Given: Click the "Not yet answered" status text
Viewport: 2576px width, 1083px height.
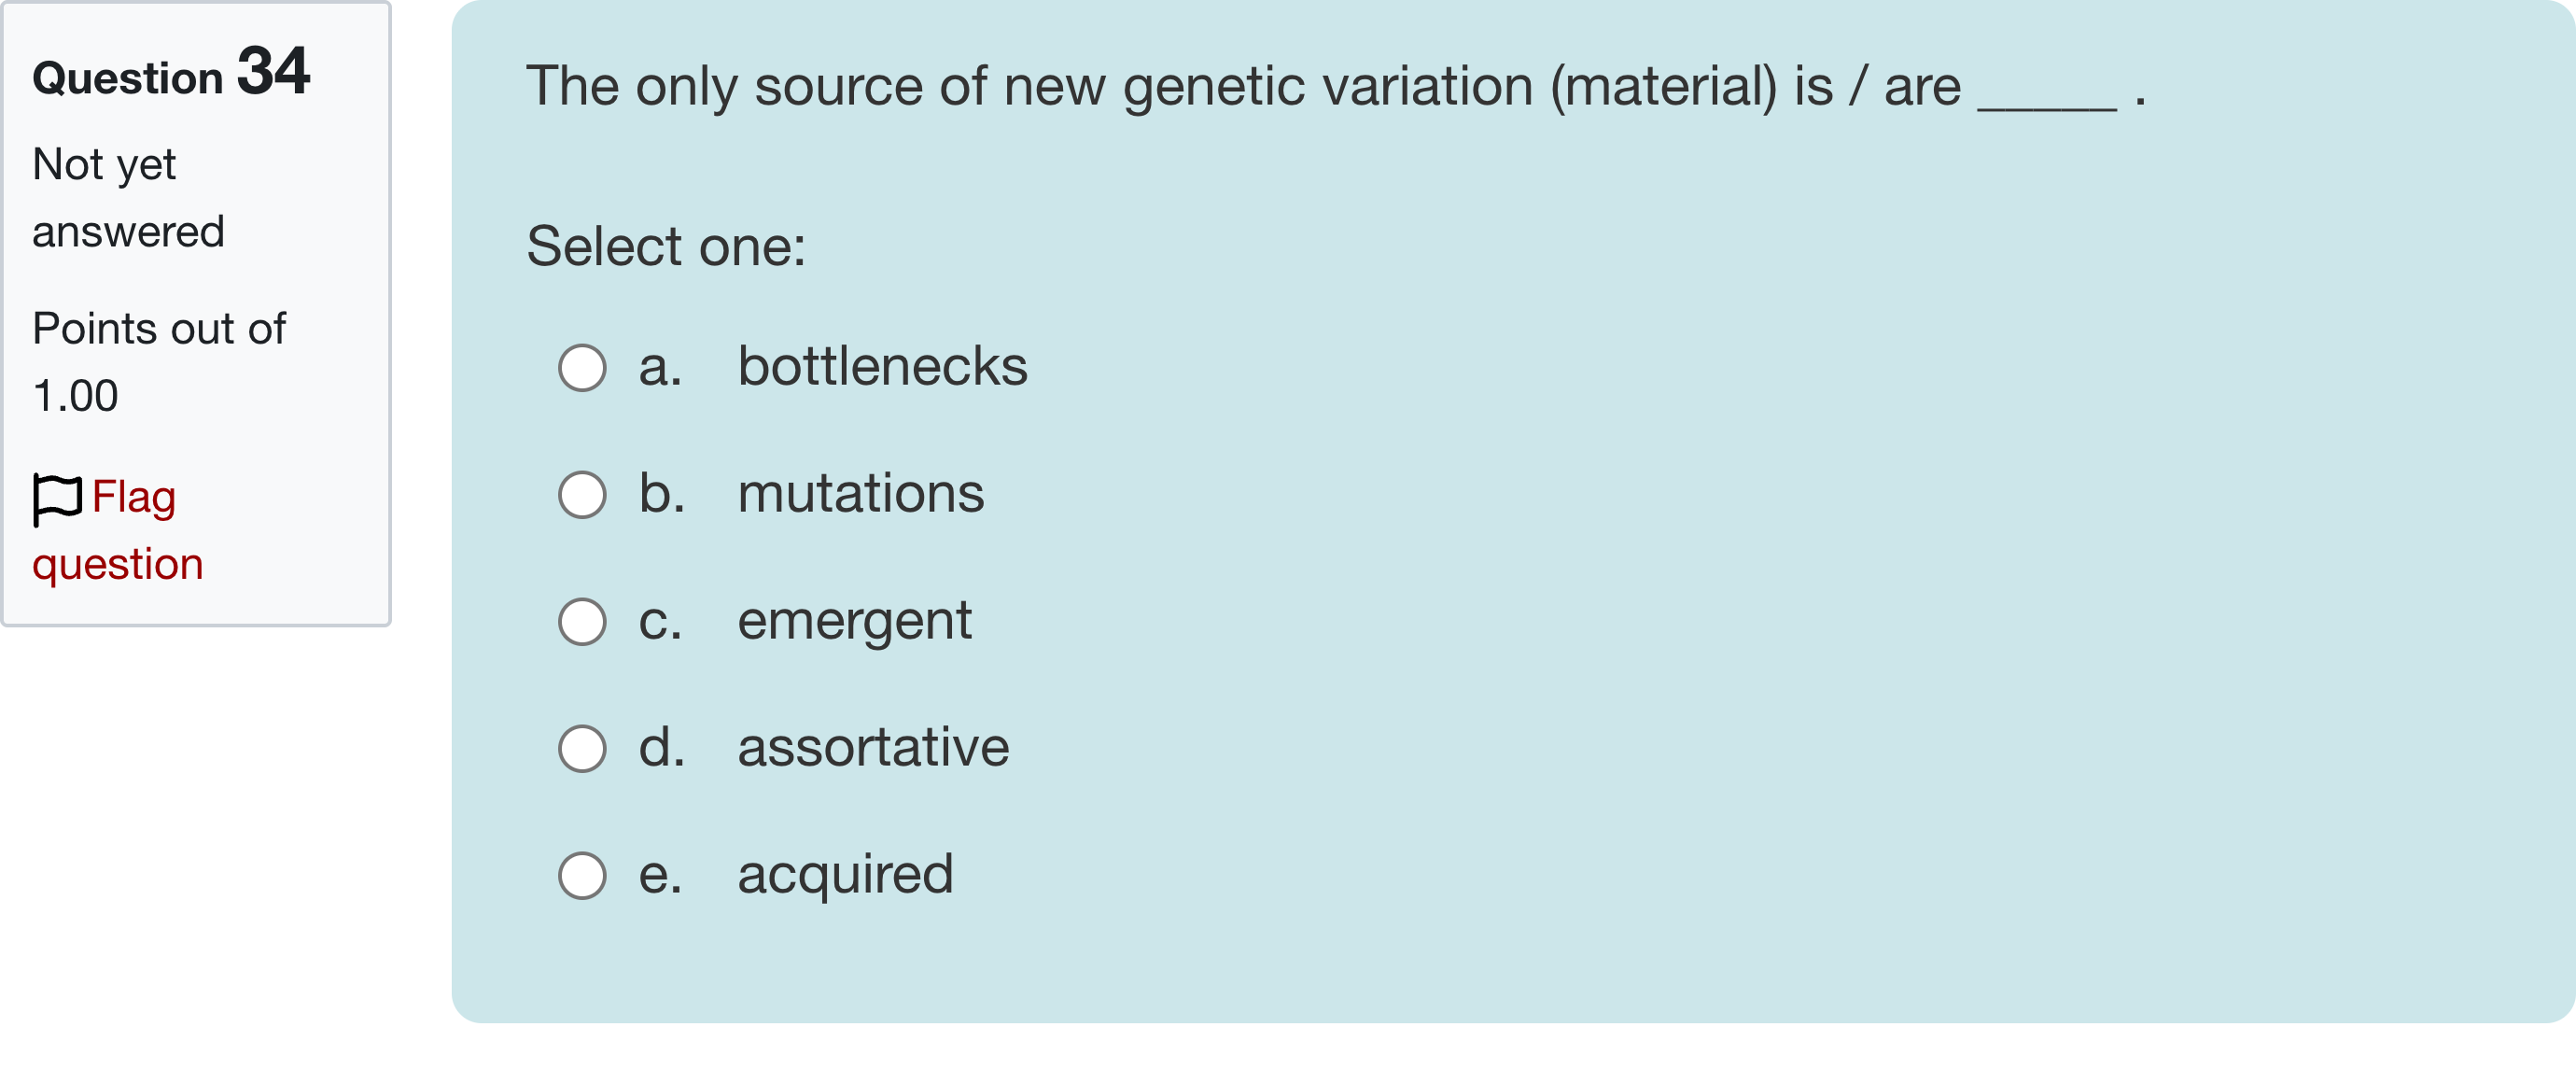Looking at the screenshot, I should pyautogui.click(x=128, y=198).
